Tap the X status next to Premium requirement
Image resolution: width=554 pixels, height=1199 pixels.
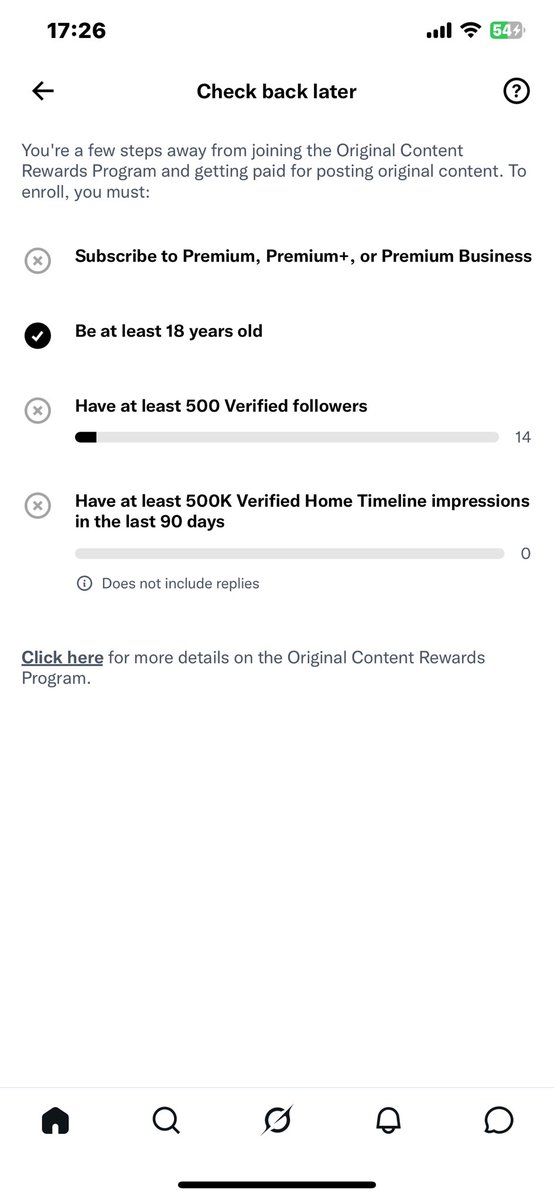pos(37,261)
